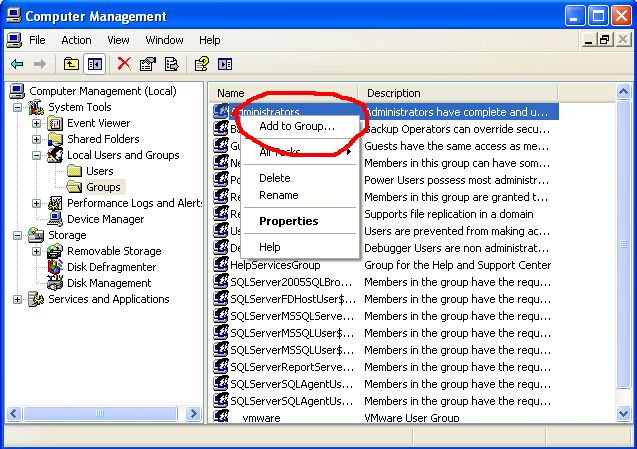Open the Action menu

76,40
